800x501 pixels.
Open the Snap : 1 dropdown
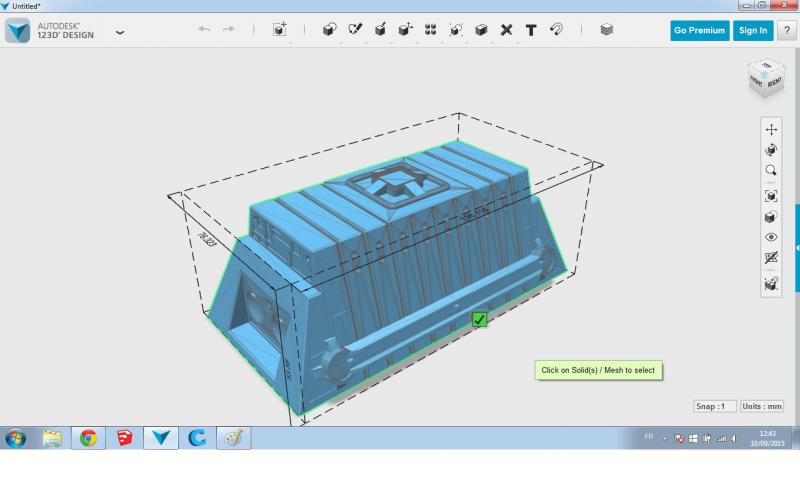(715, 407)
